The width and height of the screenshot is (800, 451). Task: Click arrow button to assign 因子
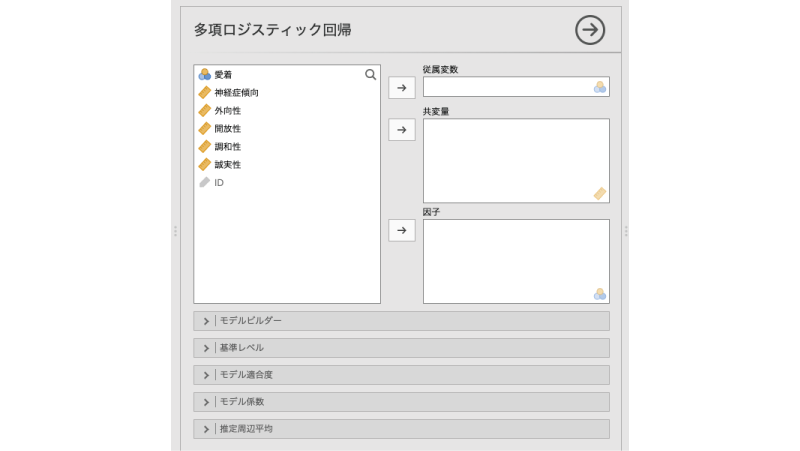tap(401, 231)
